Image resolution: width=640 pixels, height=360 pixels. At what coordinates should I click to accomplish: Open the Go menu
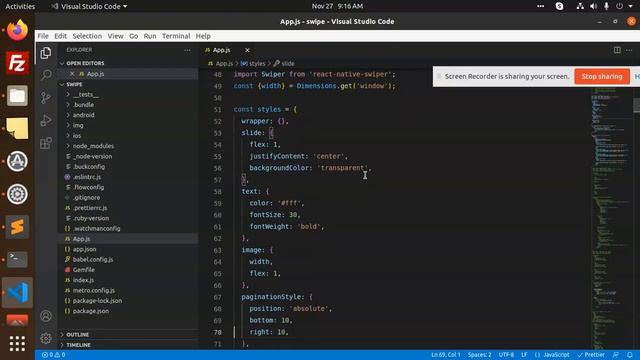133,36
